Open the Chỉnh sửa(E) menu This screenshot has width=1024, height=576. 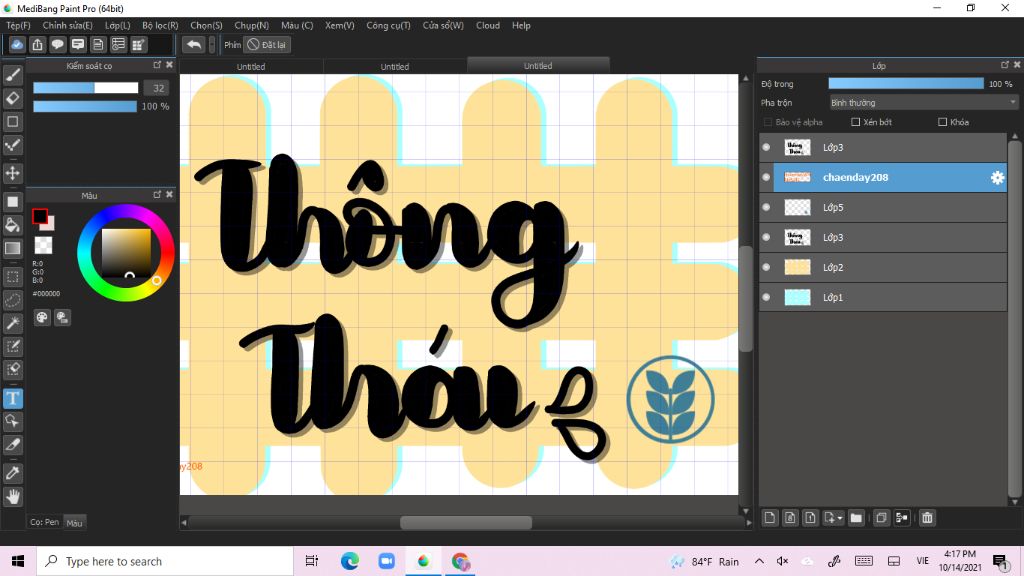(x=67, y=25)
